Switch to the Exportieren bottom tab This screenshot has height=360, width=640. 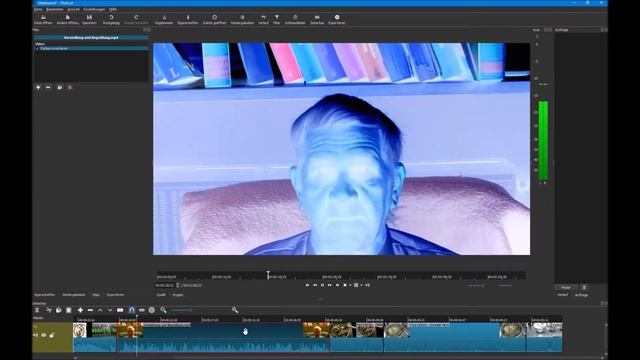[115, 294]
